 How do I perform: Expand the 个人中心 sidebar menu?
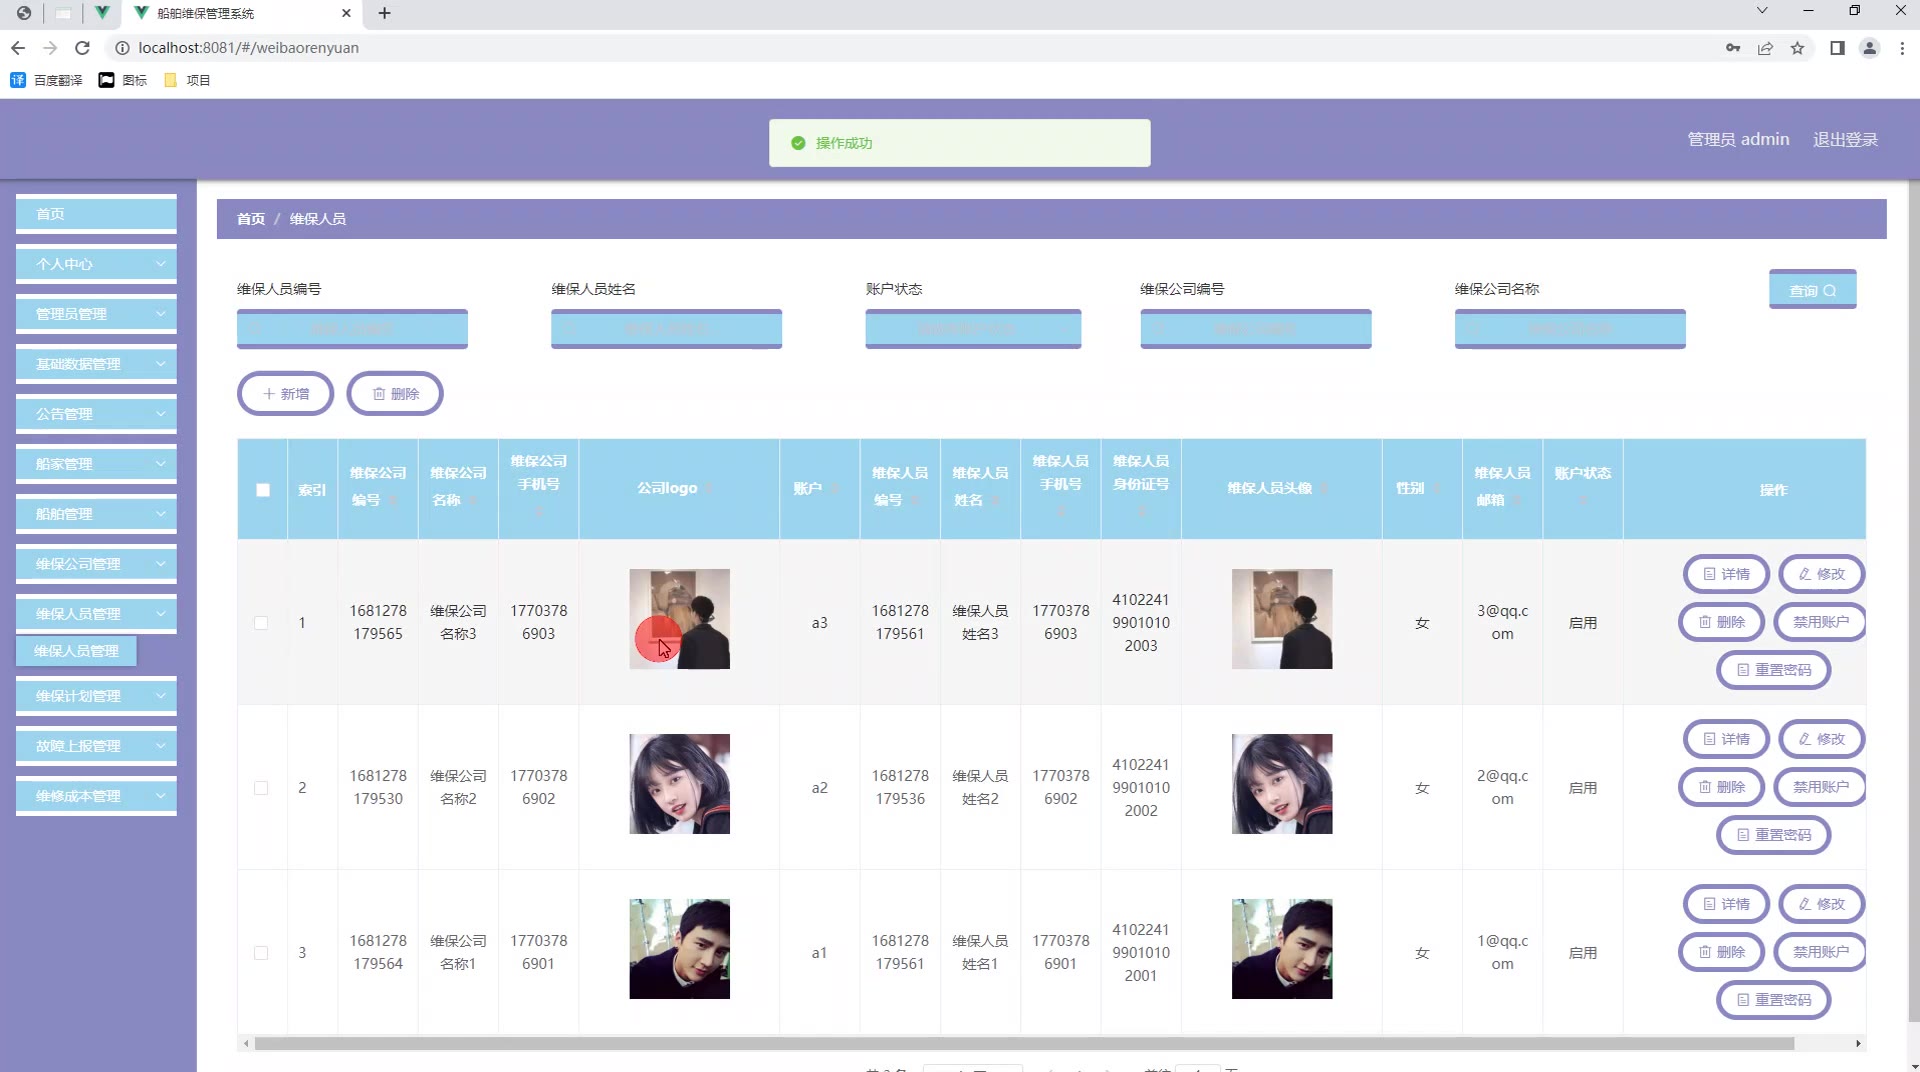(x=96, y=264)
